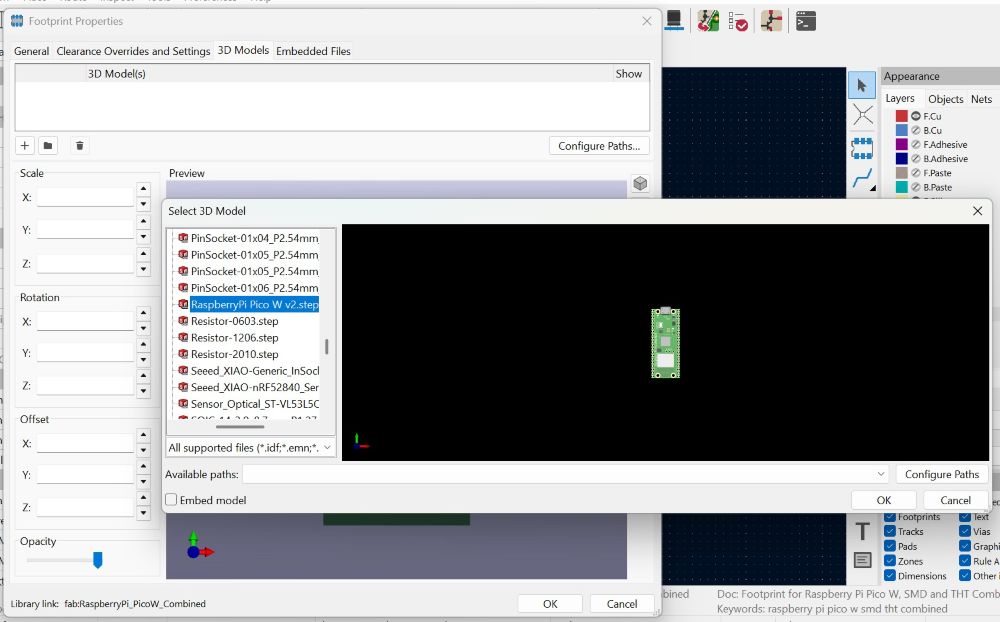Toggle Dimensions visibility checkbox
The image size is (1000, 622).
[x=890, y=575]
